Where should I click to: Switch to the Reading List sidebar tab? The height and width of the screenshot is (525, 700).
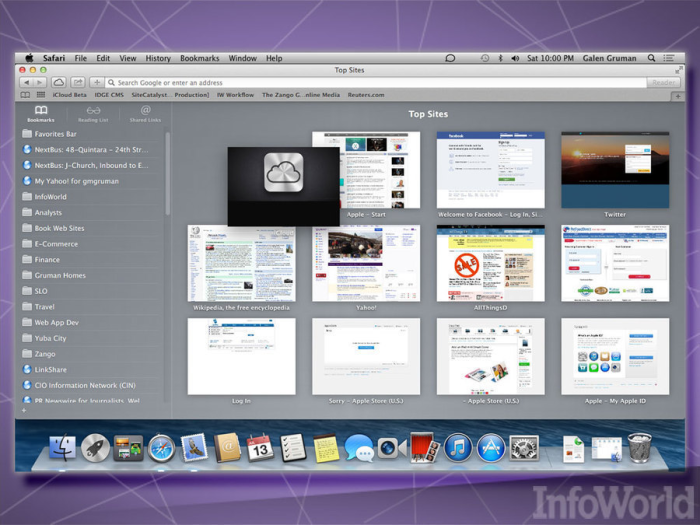click(93, 114)
